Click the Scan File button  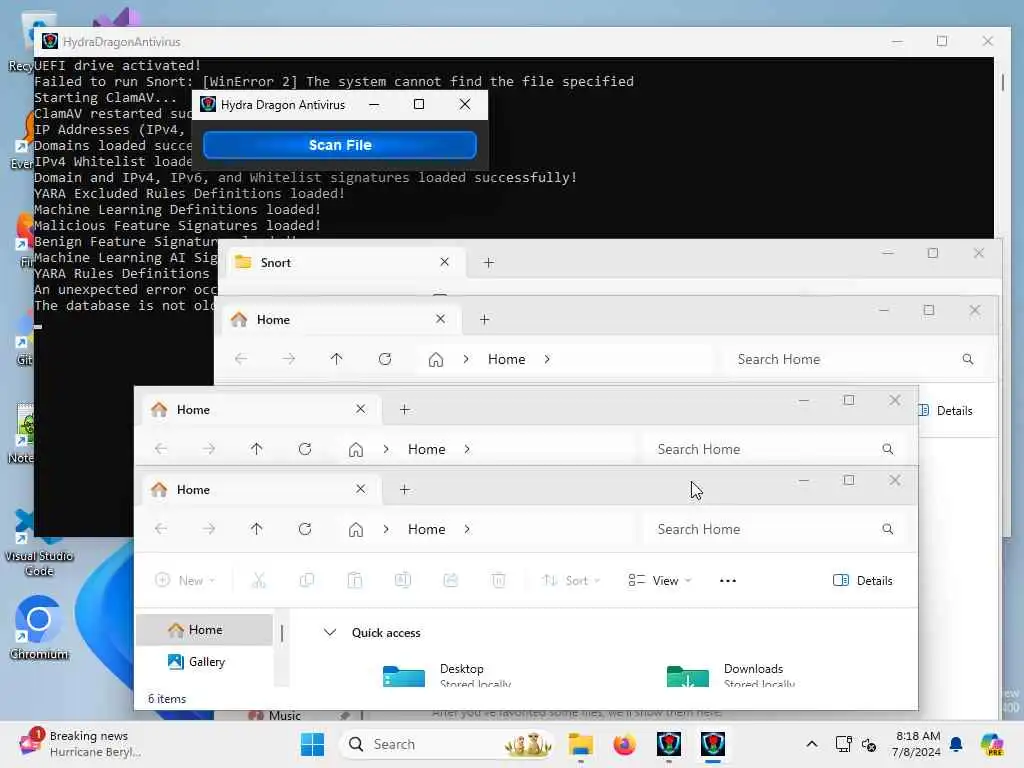pos(340,145)
